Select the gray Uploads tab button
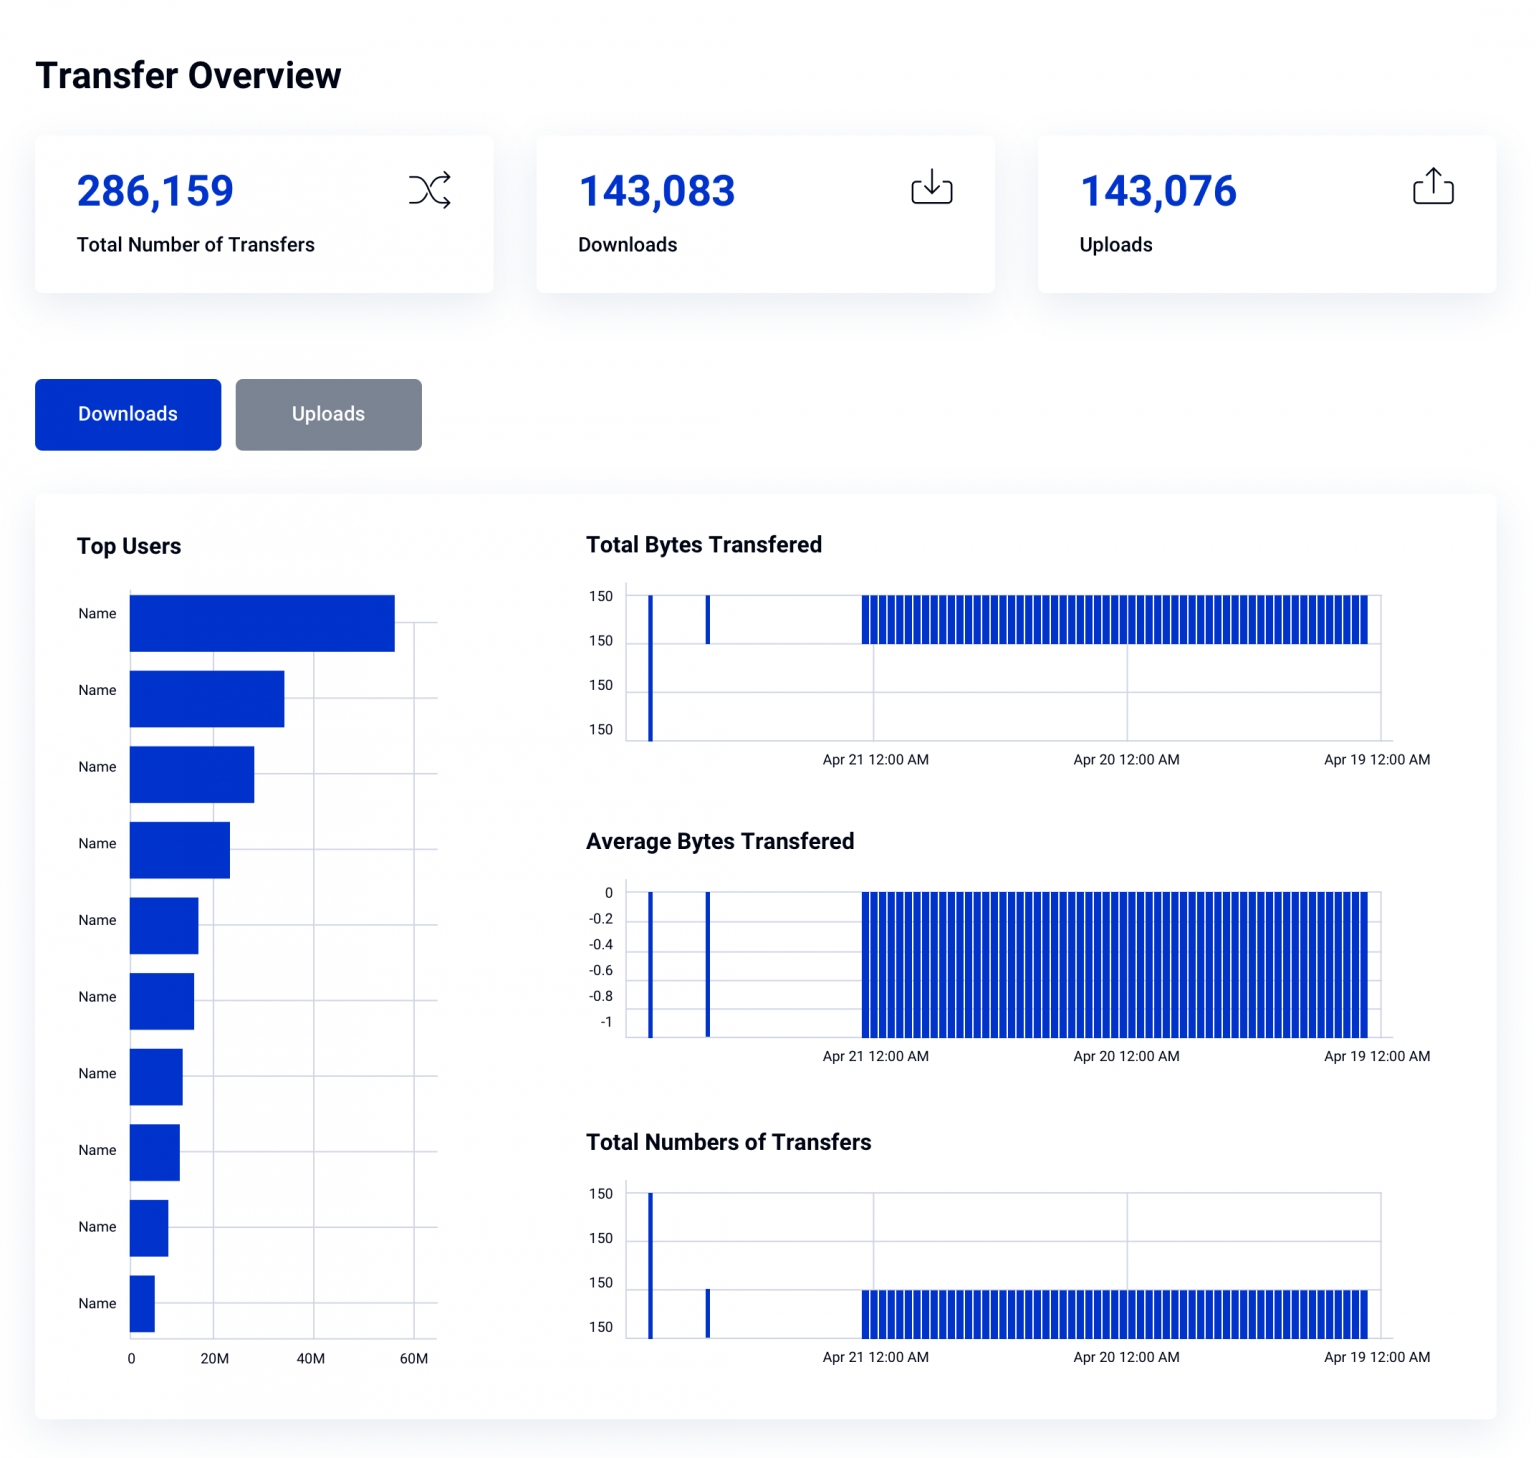The width and height of the screenshot is (1536, 1458). (328, 414)
